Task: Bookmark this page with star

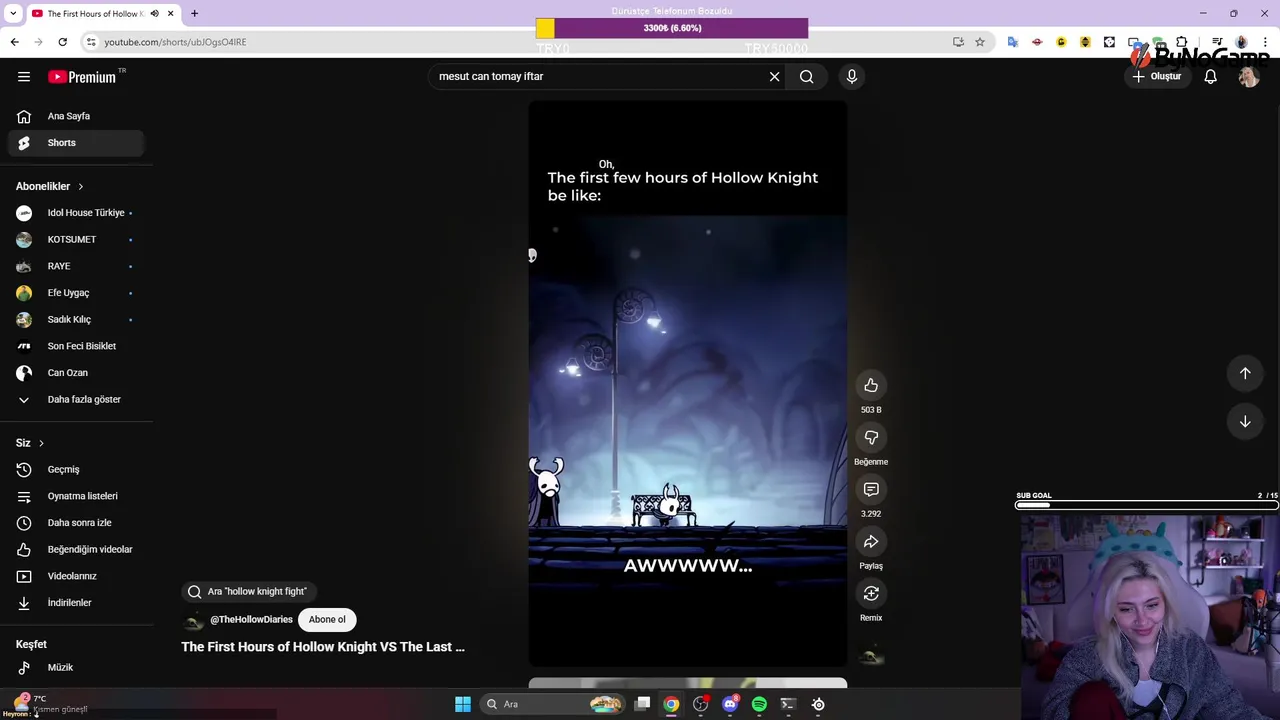Action: [x=980, y=42]
